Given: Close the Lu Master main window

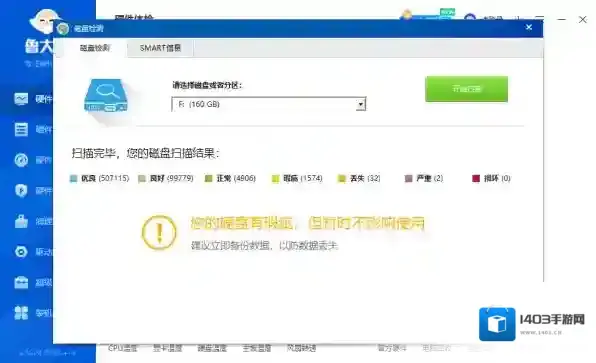Looking at the screenshot, I should (583, 19).
